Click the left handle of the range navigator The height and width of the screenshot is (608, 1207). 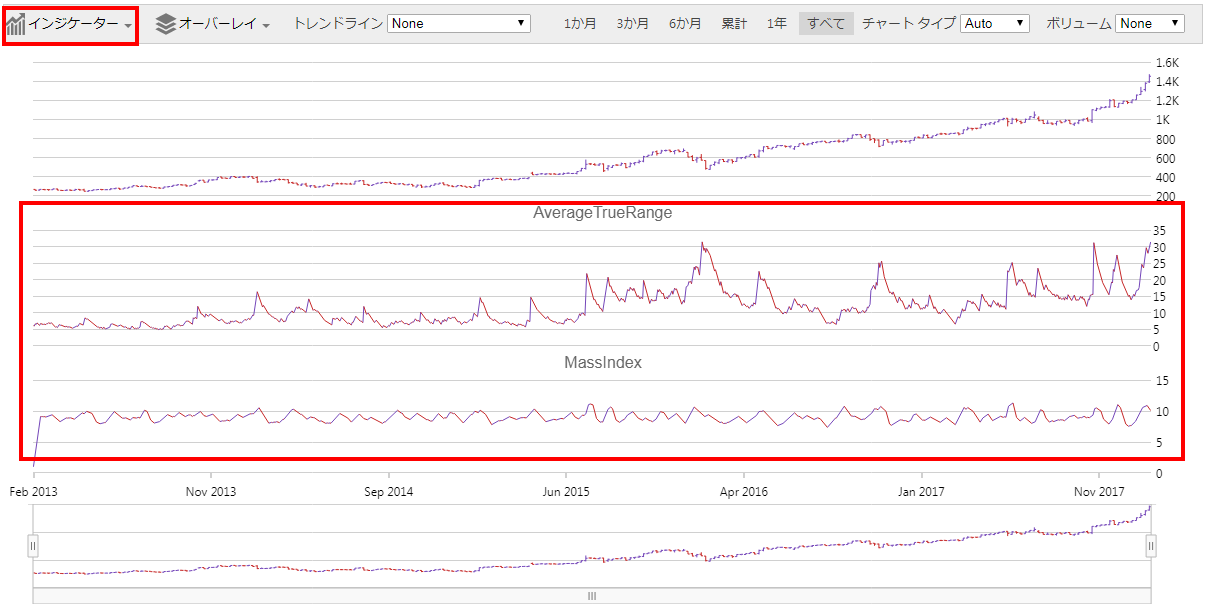[x=35, y=546]
